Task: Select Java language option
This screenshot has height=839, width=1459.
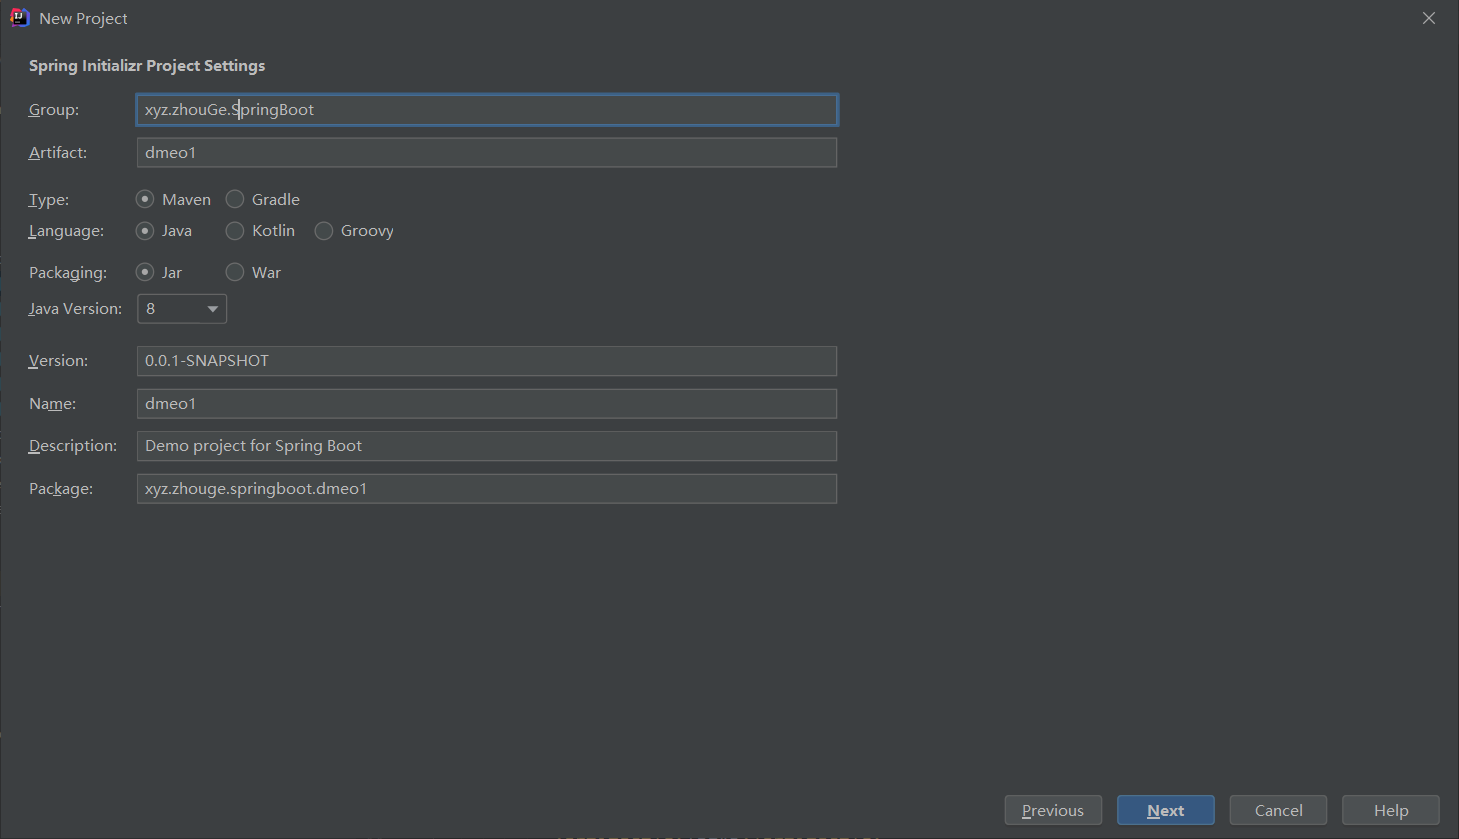Action: tap(145, 230)
